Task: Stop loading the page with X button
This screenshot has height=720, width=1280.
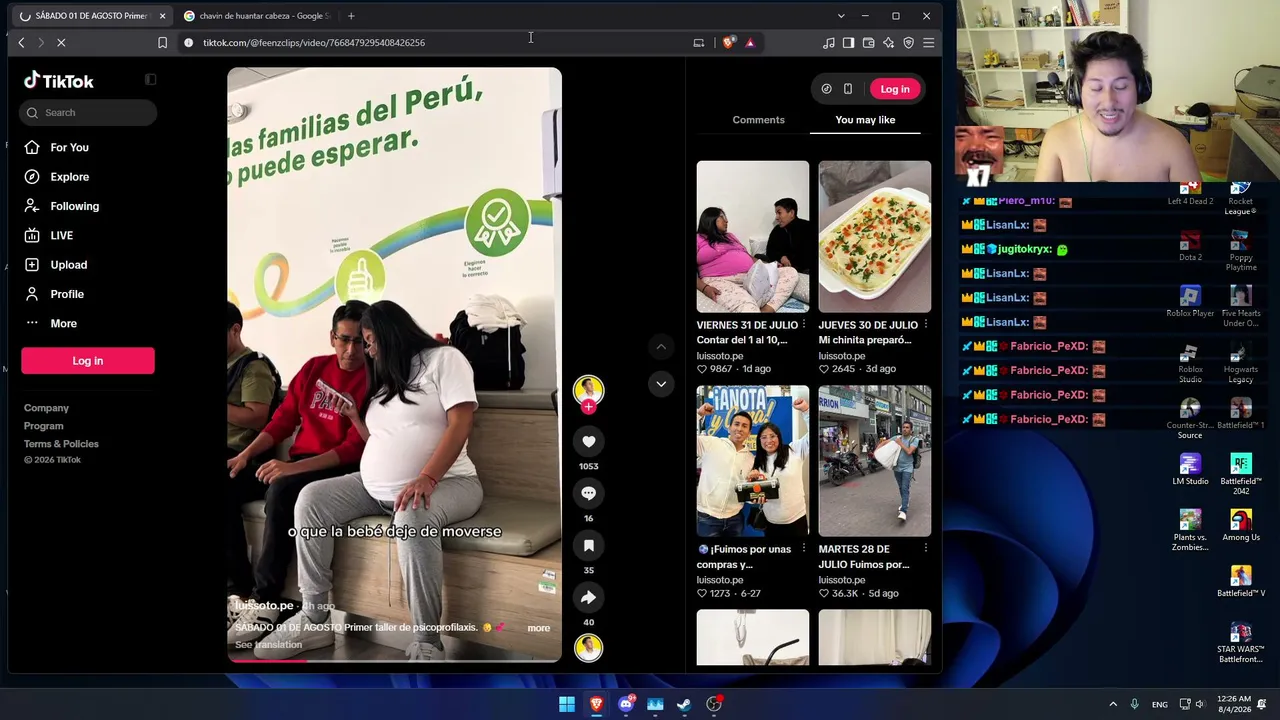Action: pyautogui.click(x=61, y=42)
